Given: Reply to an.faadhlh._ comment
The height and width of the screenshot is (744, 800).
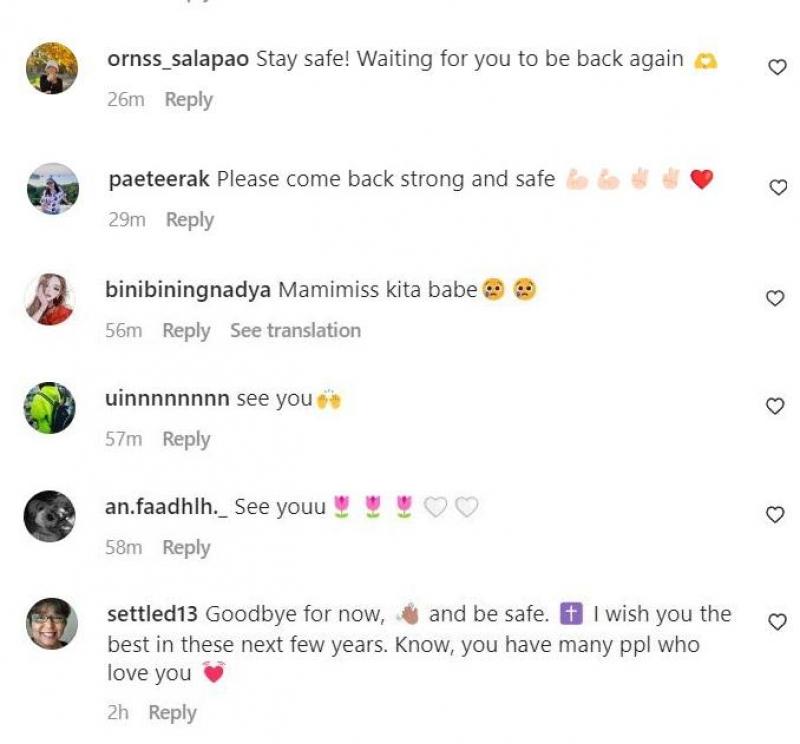Looking at the screenshot, I should [186, 548].
